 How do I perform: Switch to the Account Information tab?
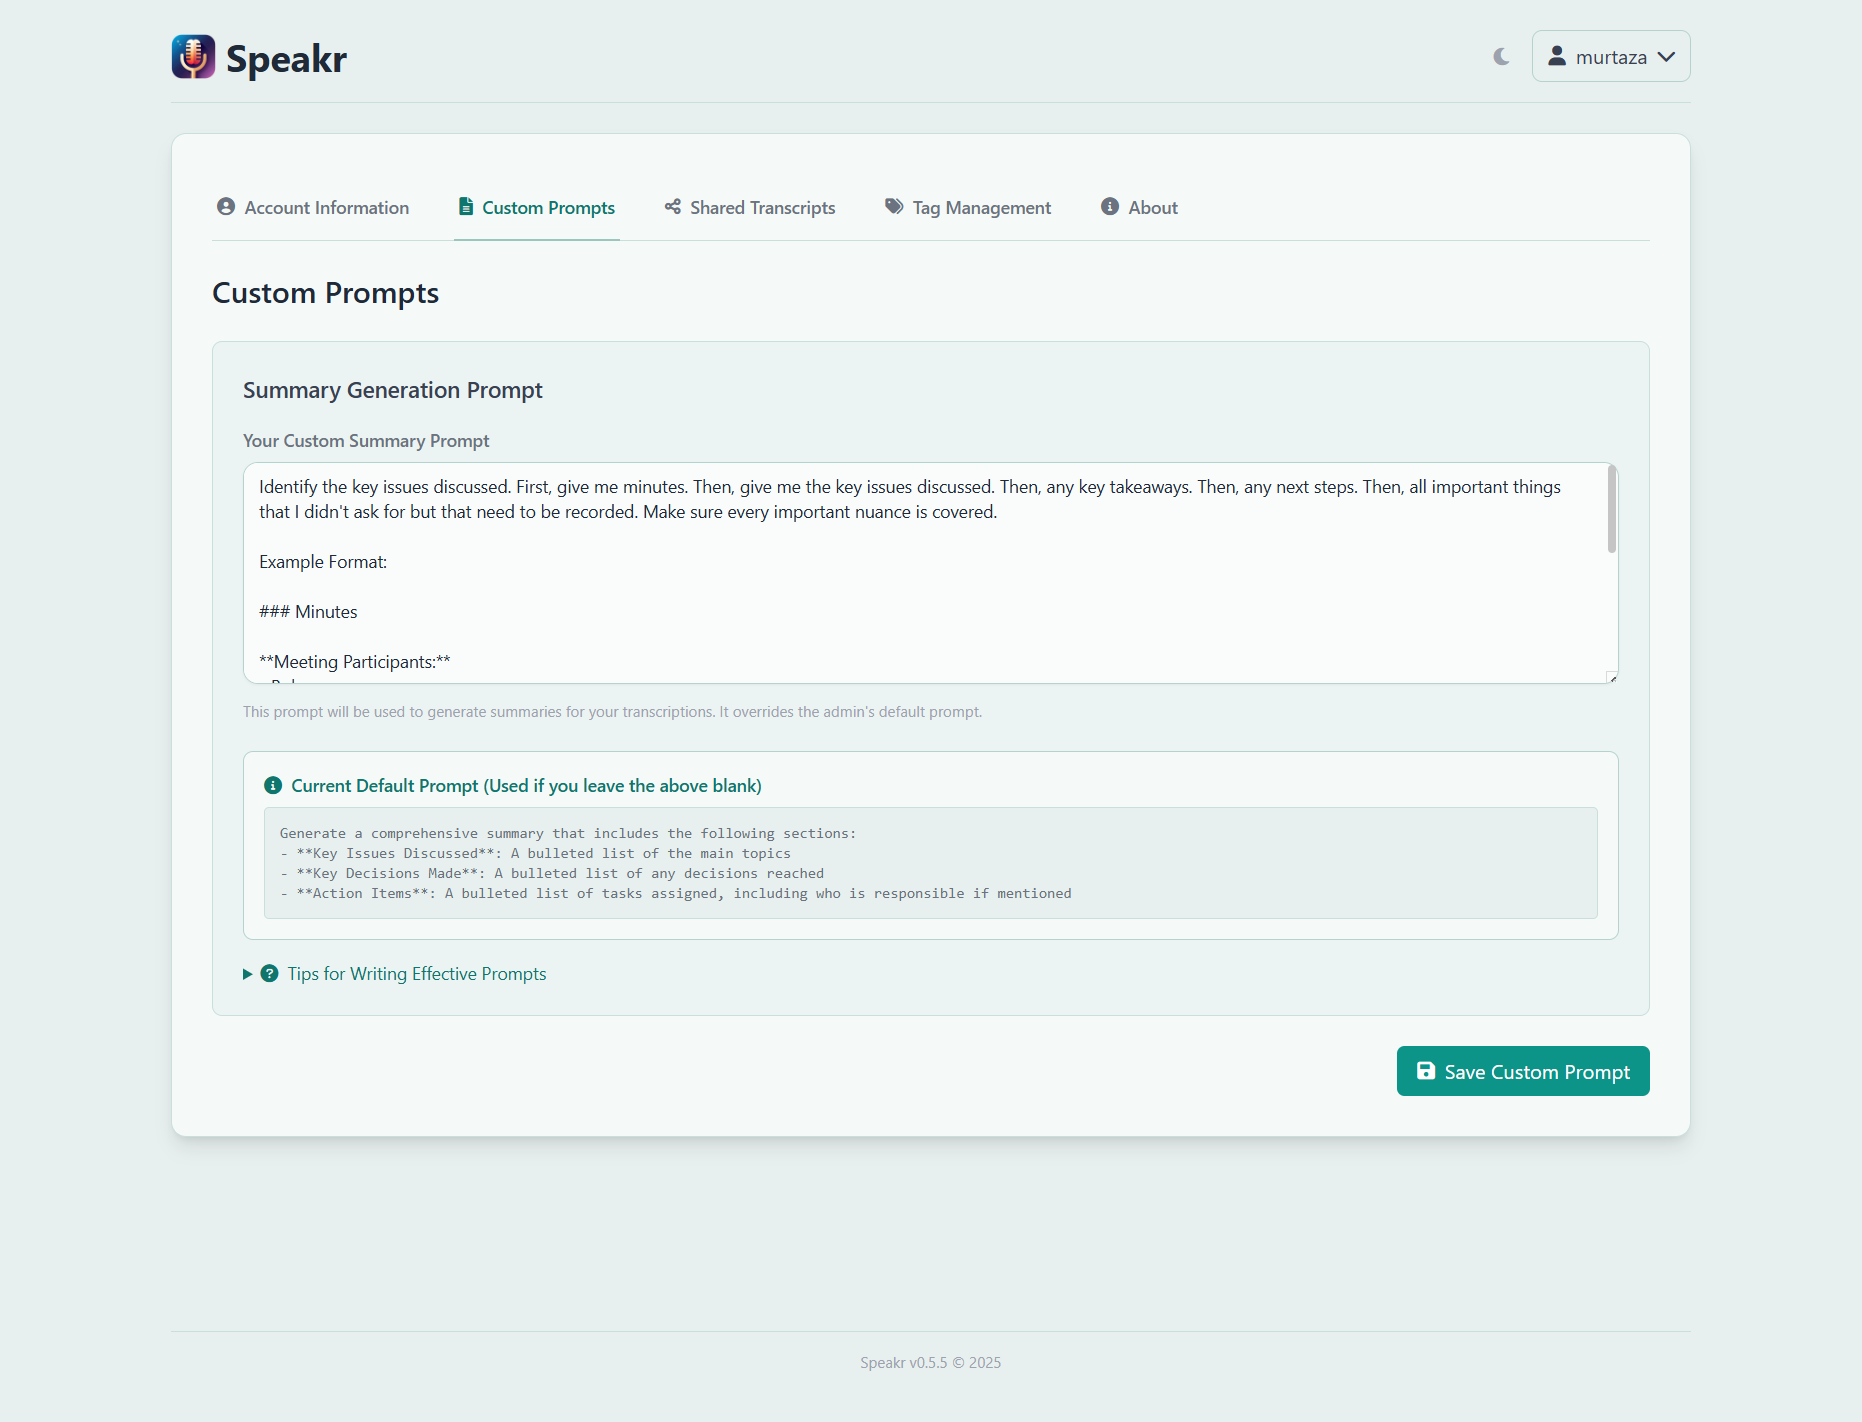pos(313,207)
